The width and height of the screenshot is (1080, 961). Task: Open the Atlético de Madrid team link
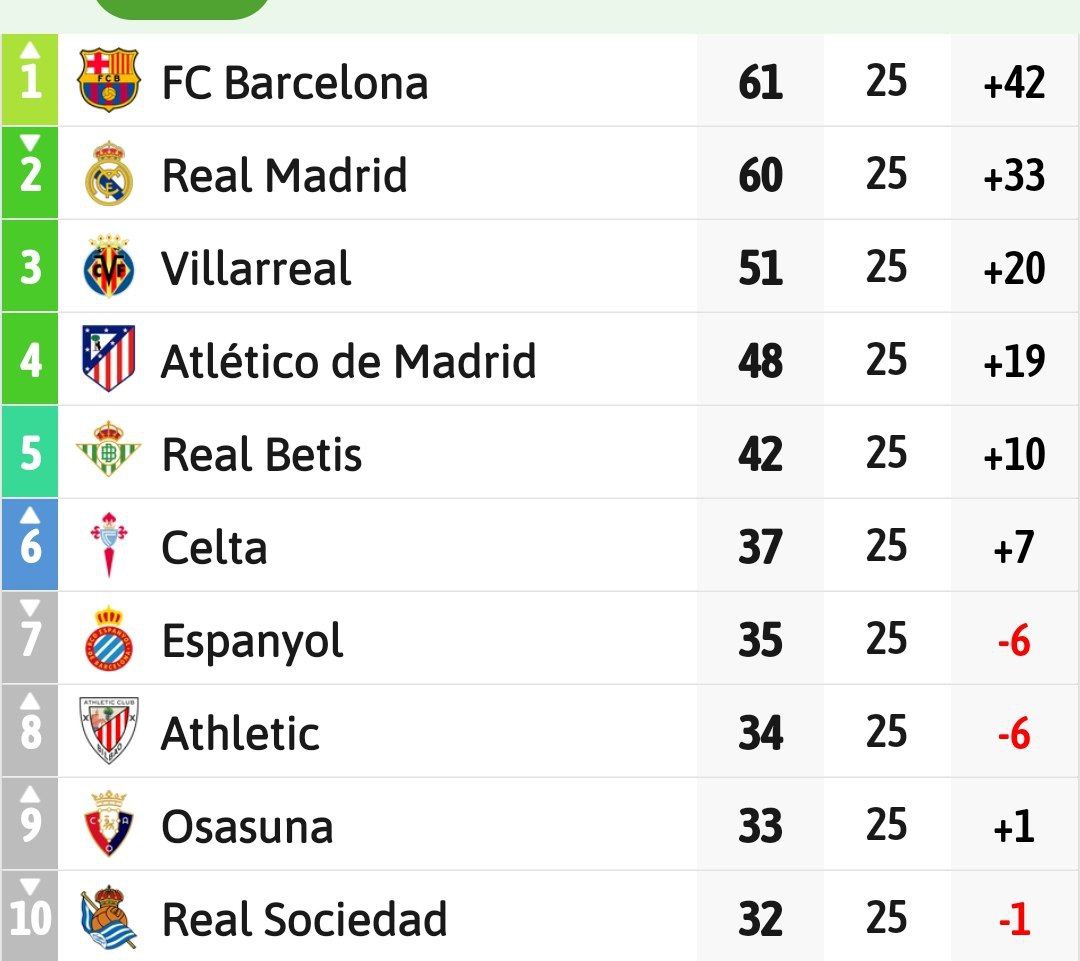click(x=349, y=361)
